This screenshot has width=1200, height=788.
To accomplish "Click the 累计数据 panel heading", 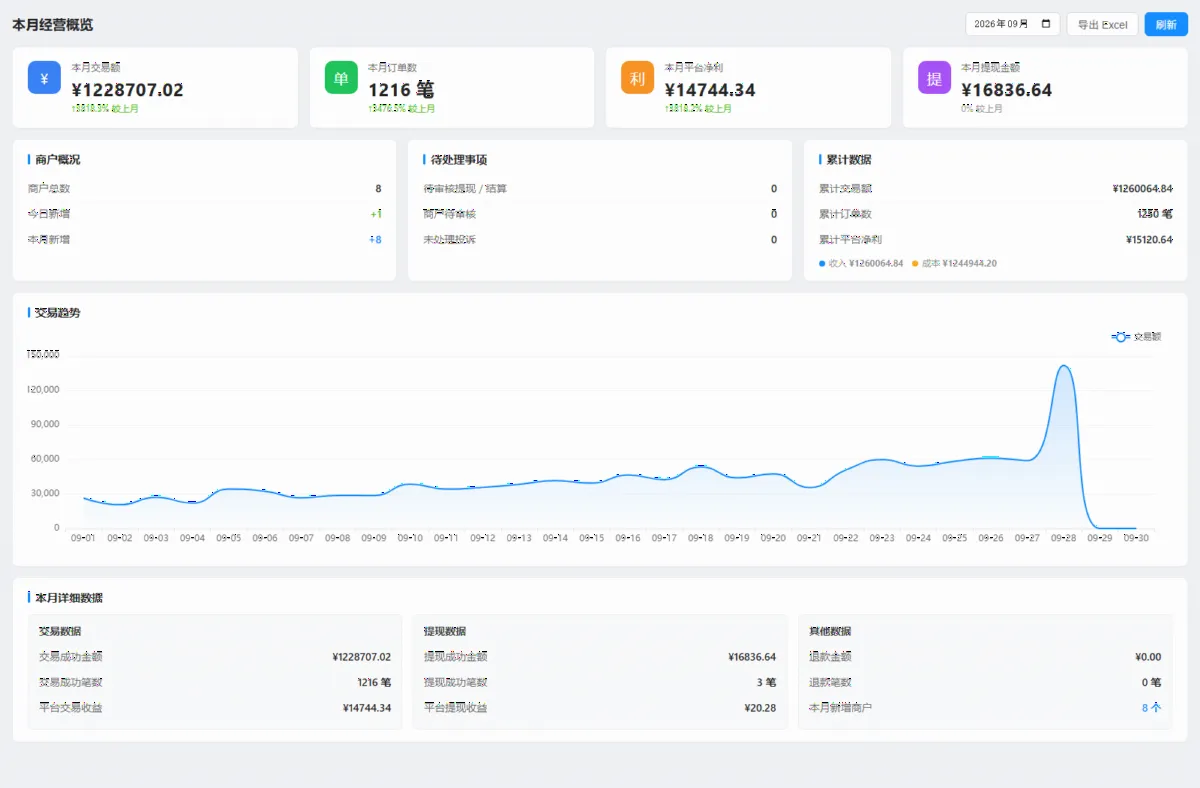I will 849,159.
